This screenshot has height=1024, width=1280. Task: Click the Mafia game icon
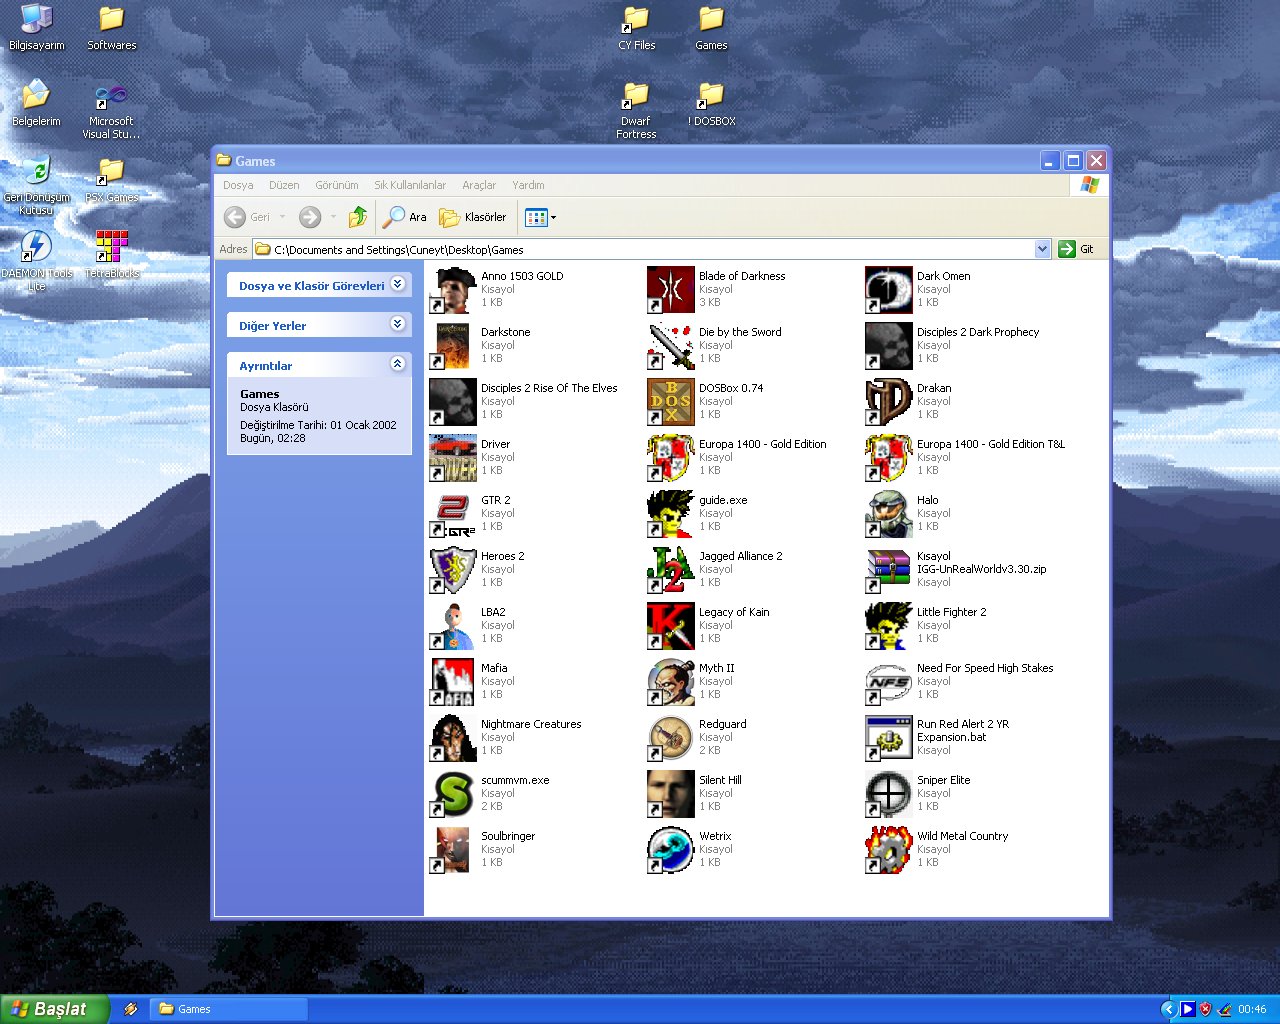tap(452, 682)
